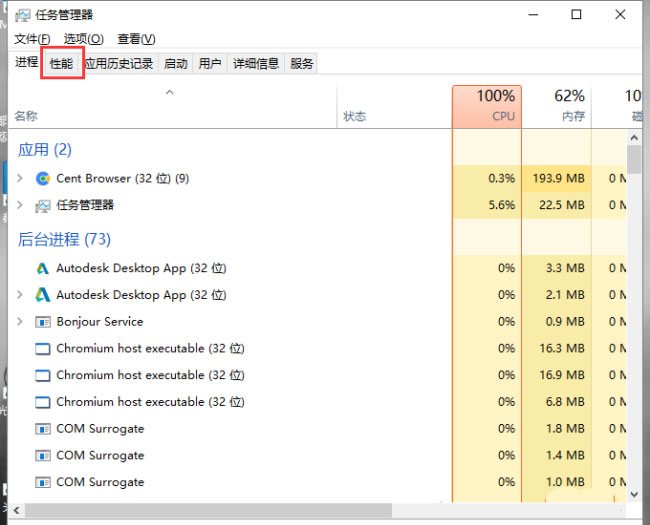
Task: Open the 详细信息 tab
Action: (x=256, y=64)
